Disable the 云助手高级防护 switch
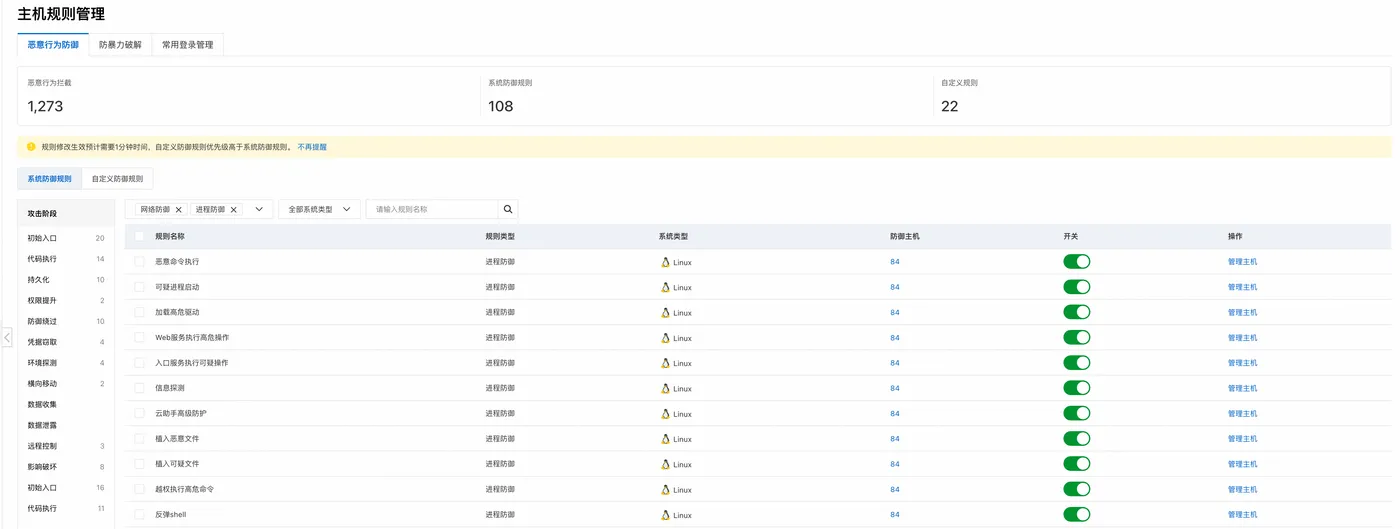 (1076, 413)
